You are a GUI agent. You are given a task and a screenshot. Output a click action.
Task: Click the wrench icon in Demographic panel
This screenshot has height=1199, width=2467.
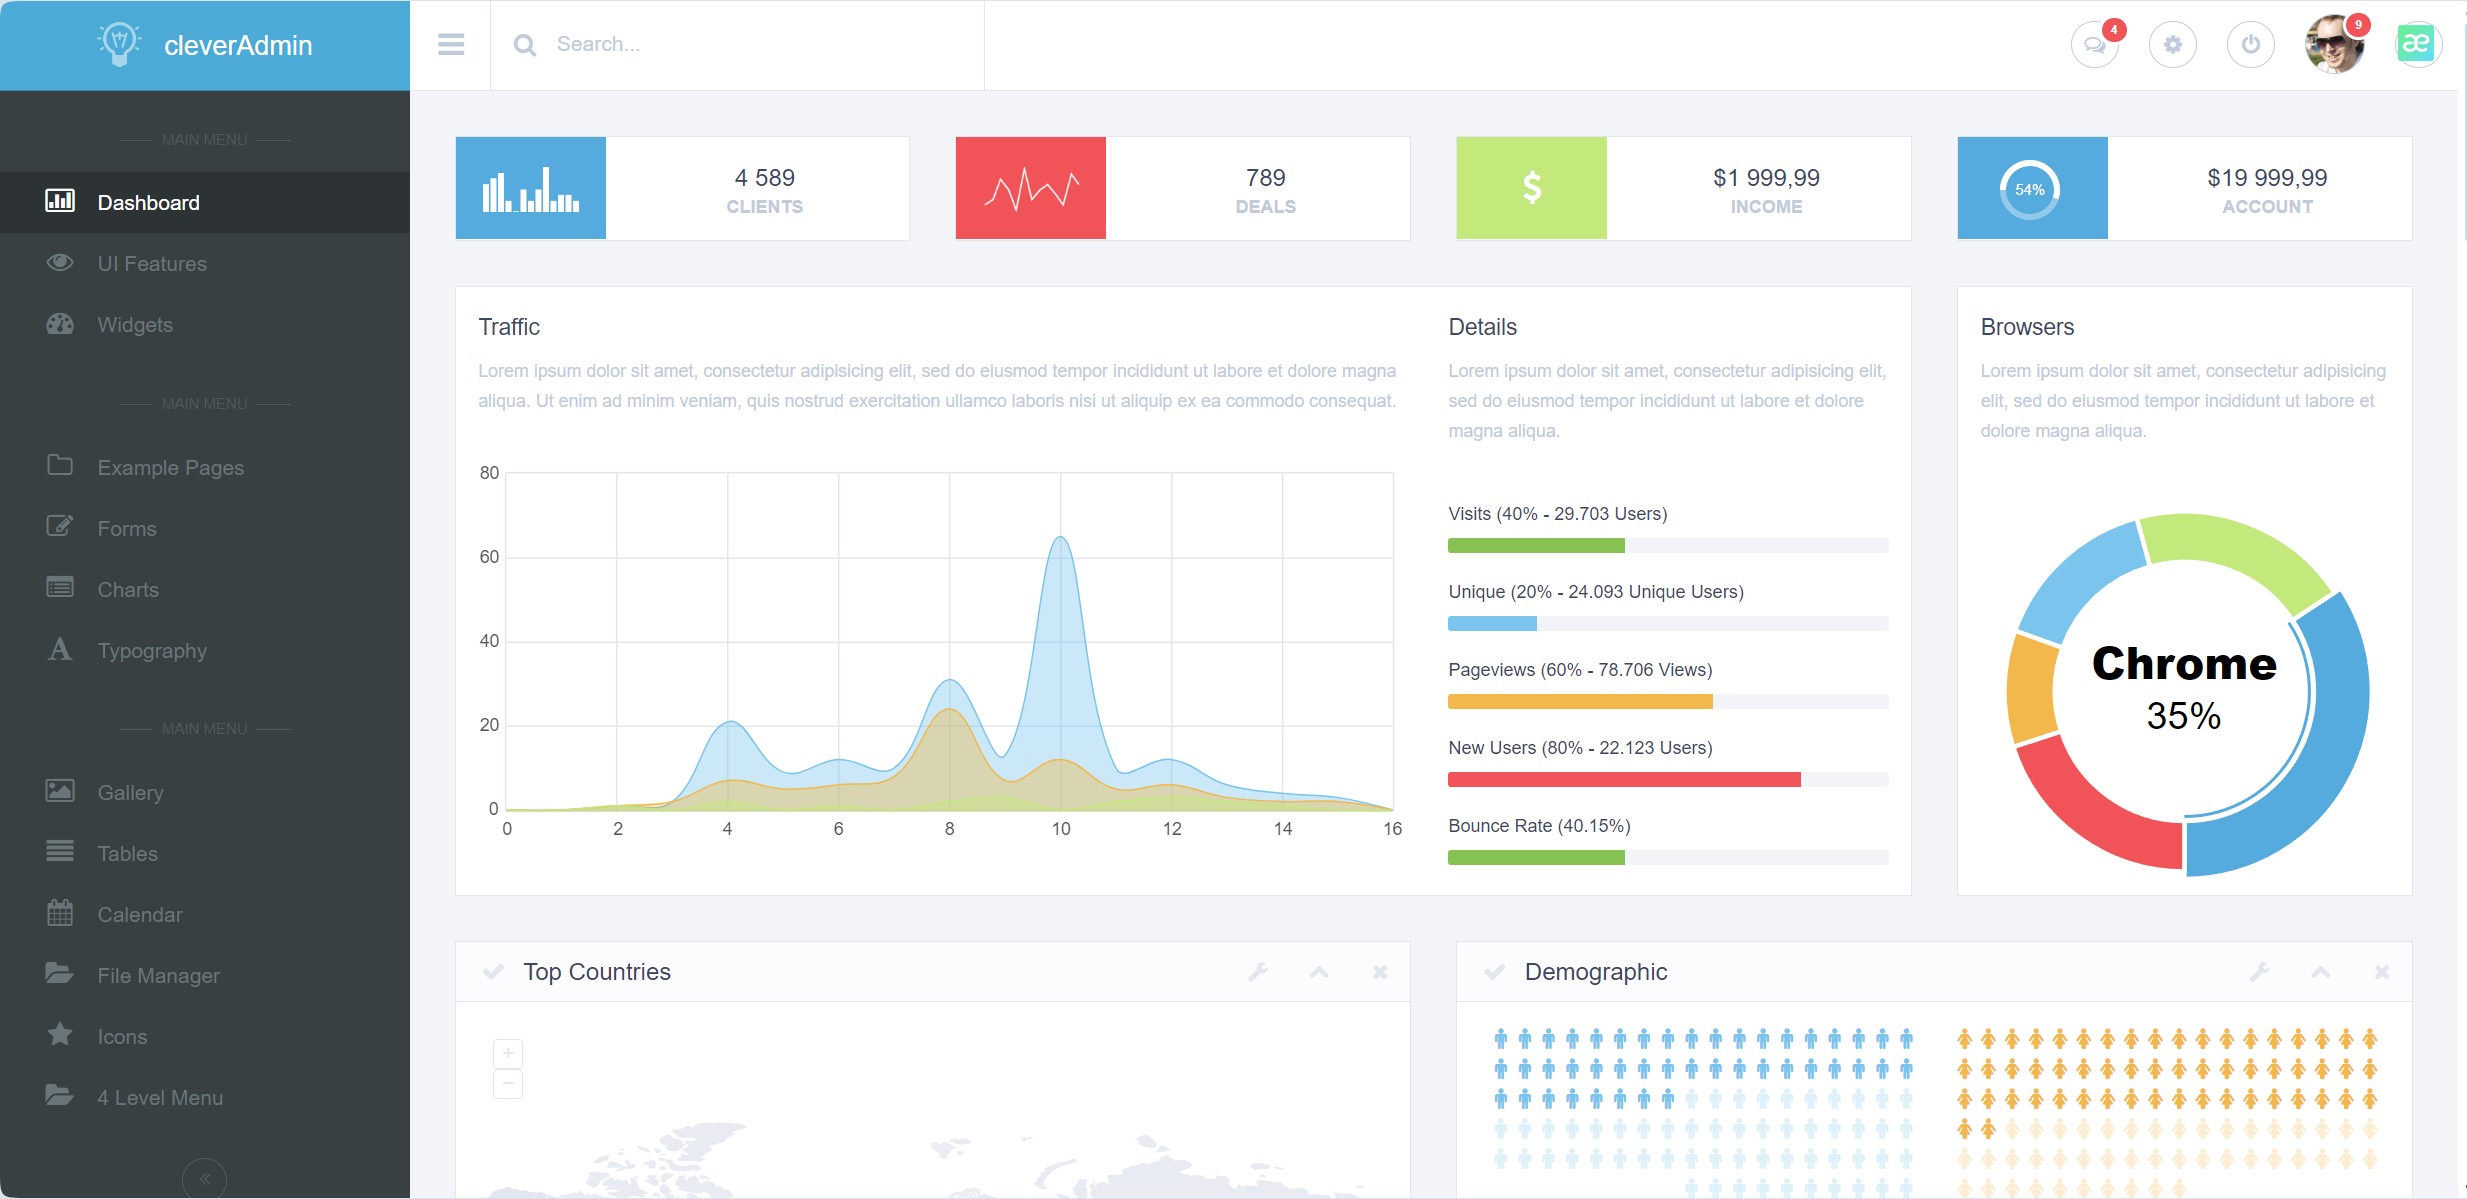(2259, 972)
